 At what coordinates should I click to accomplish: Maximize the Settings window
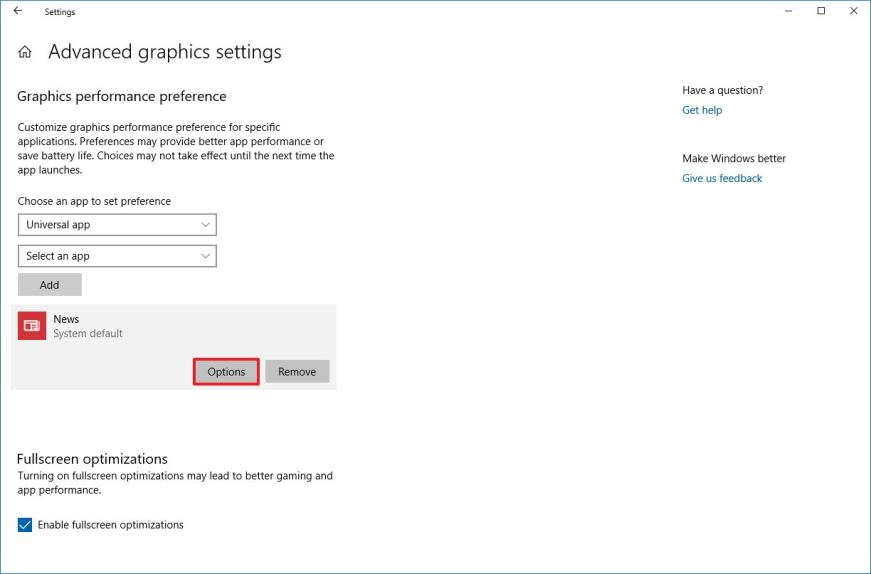coord(821,11)
